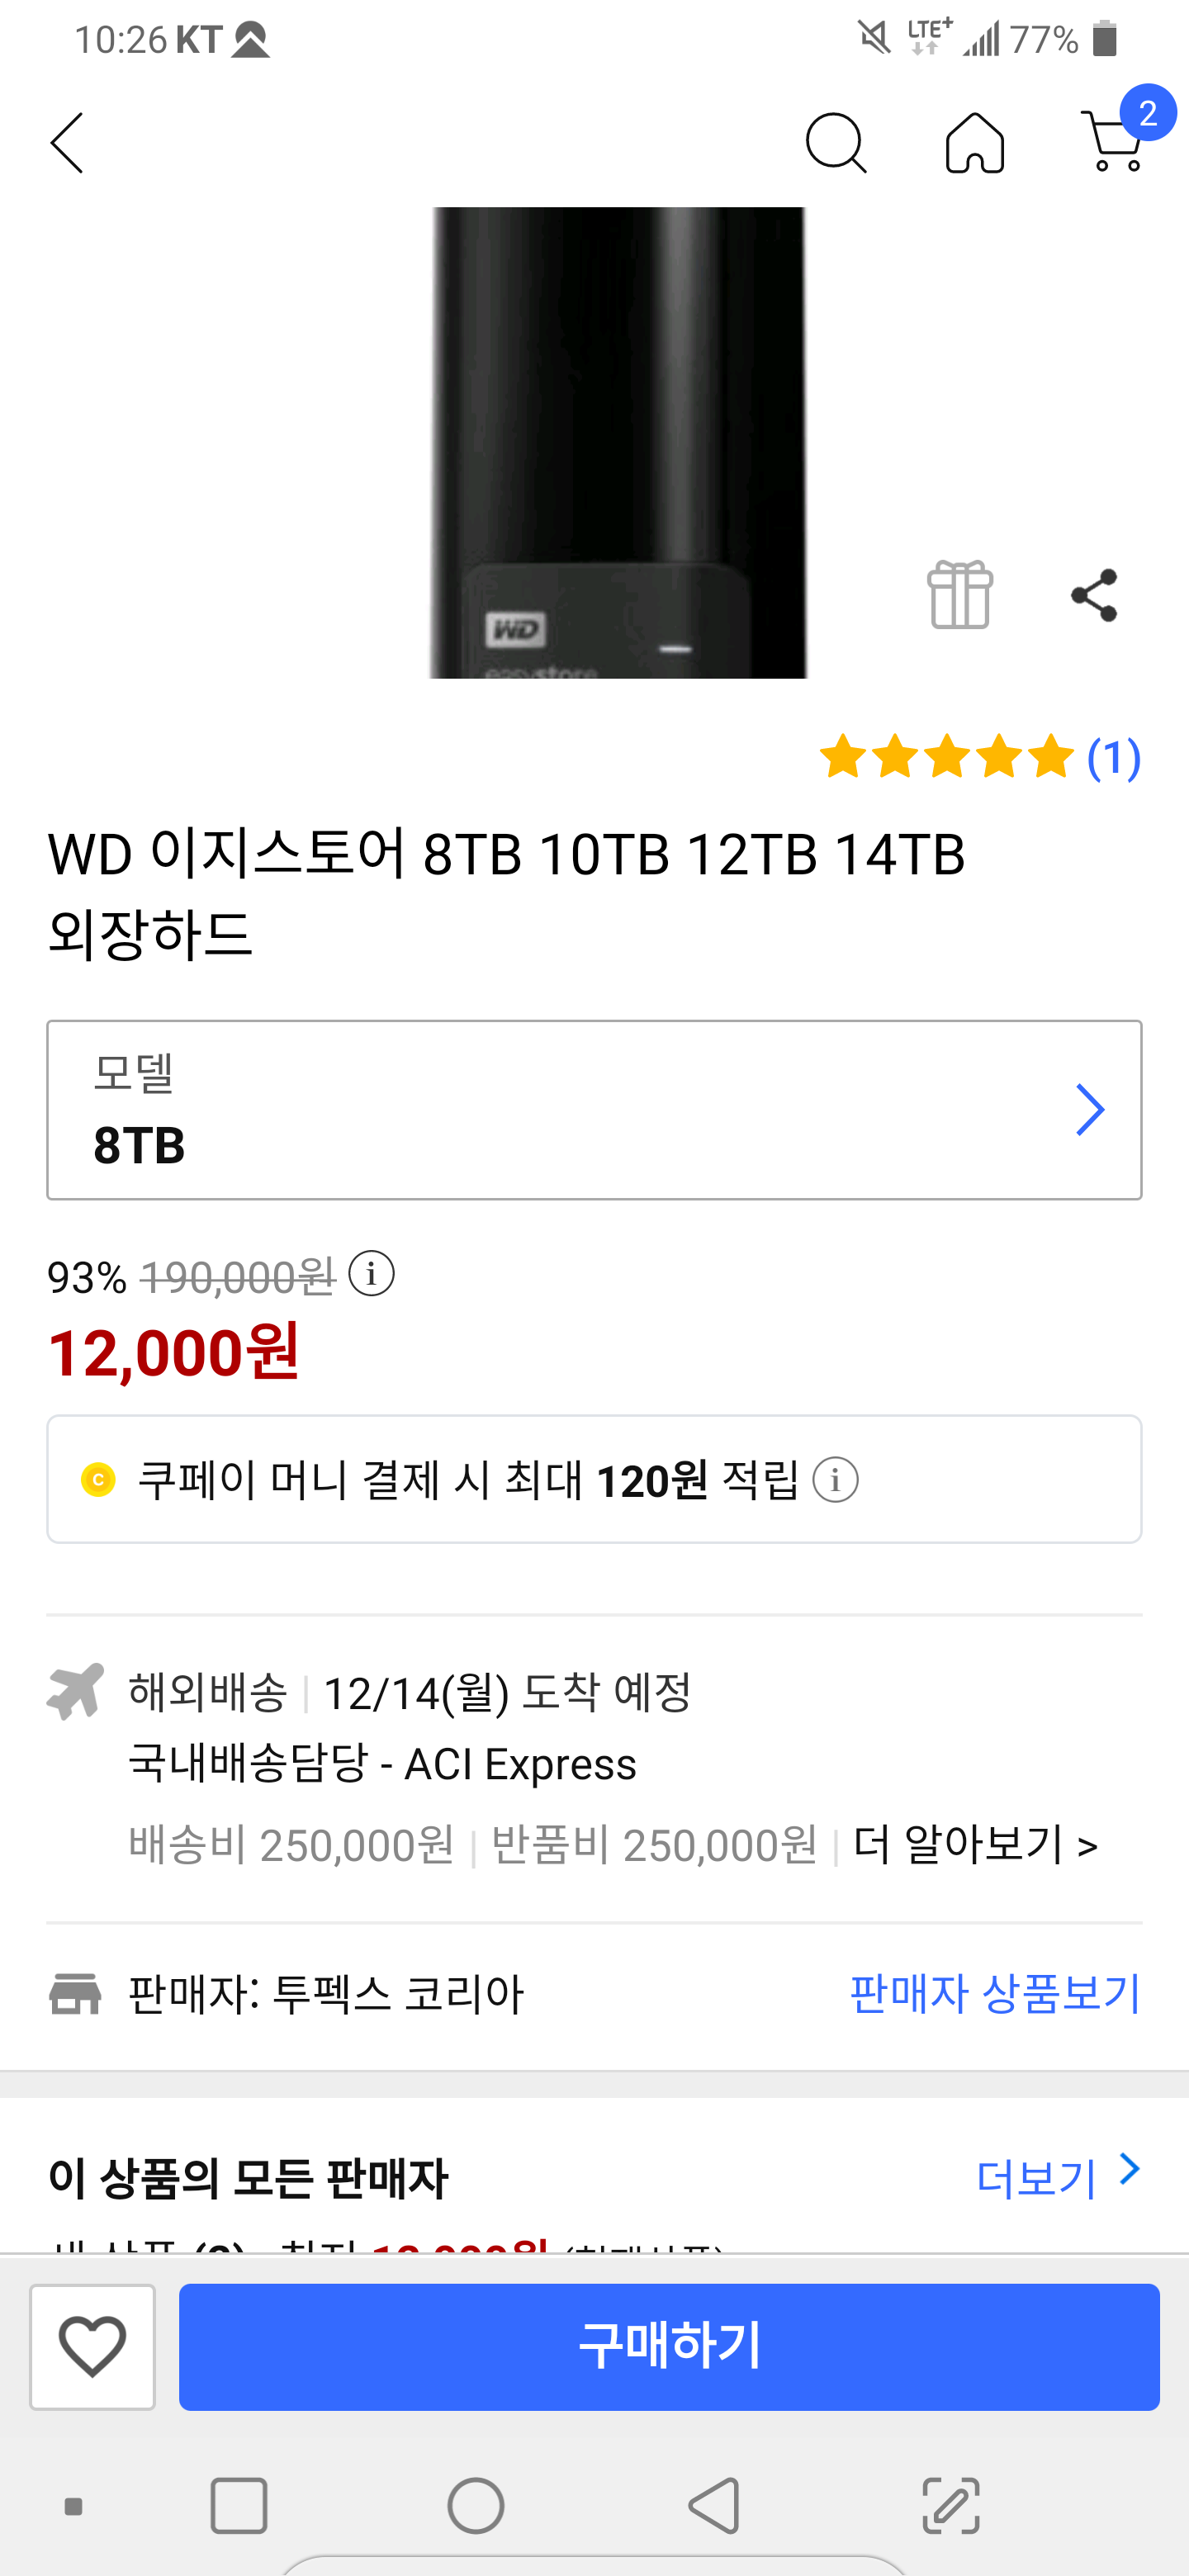Toggle the wishlist heart button
Viewport: 1189px width, 2576px height.
92,2346
